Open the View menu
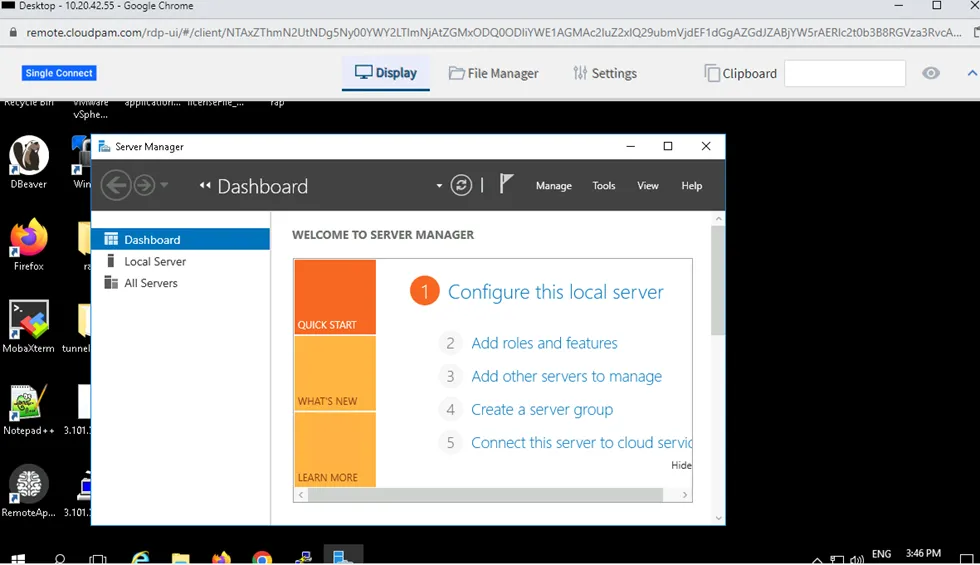The width and height of the screenshot is (980, 565). click(648, 186)
